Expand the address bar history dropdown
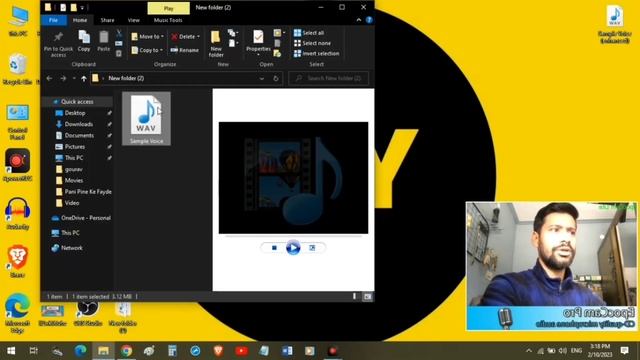 point(262,78)
